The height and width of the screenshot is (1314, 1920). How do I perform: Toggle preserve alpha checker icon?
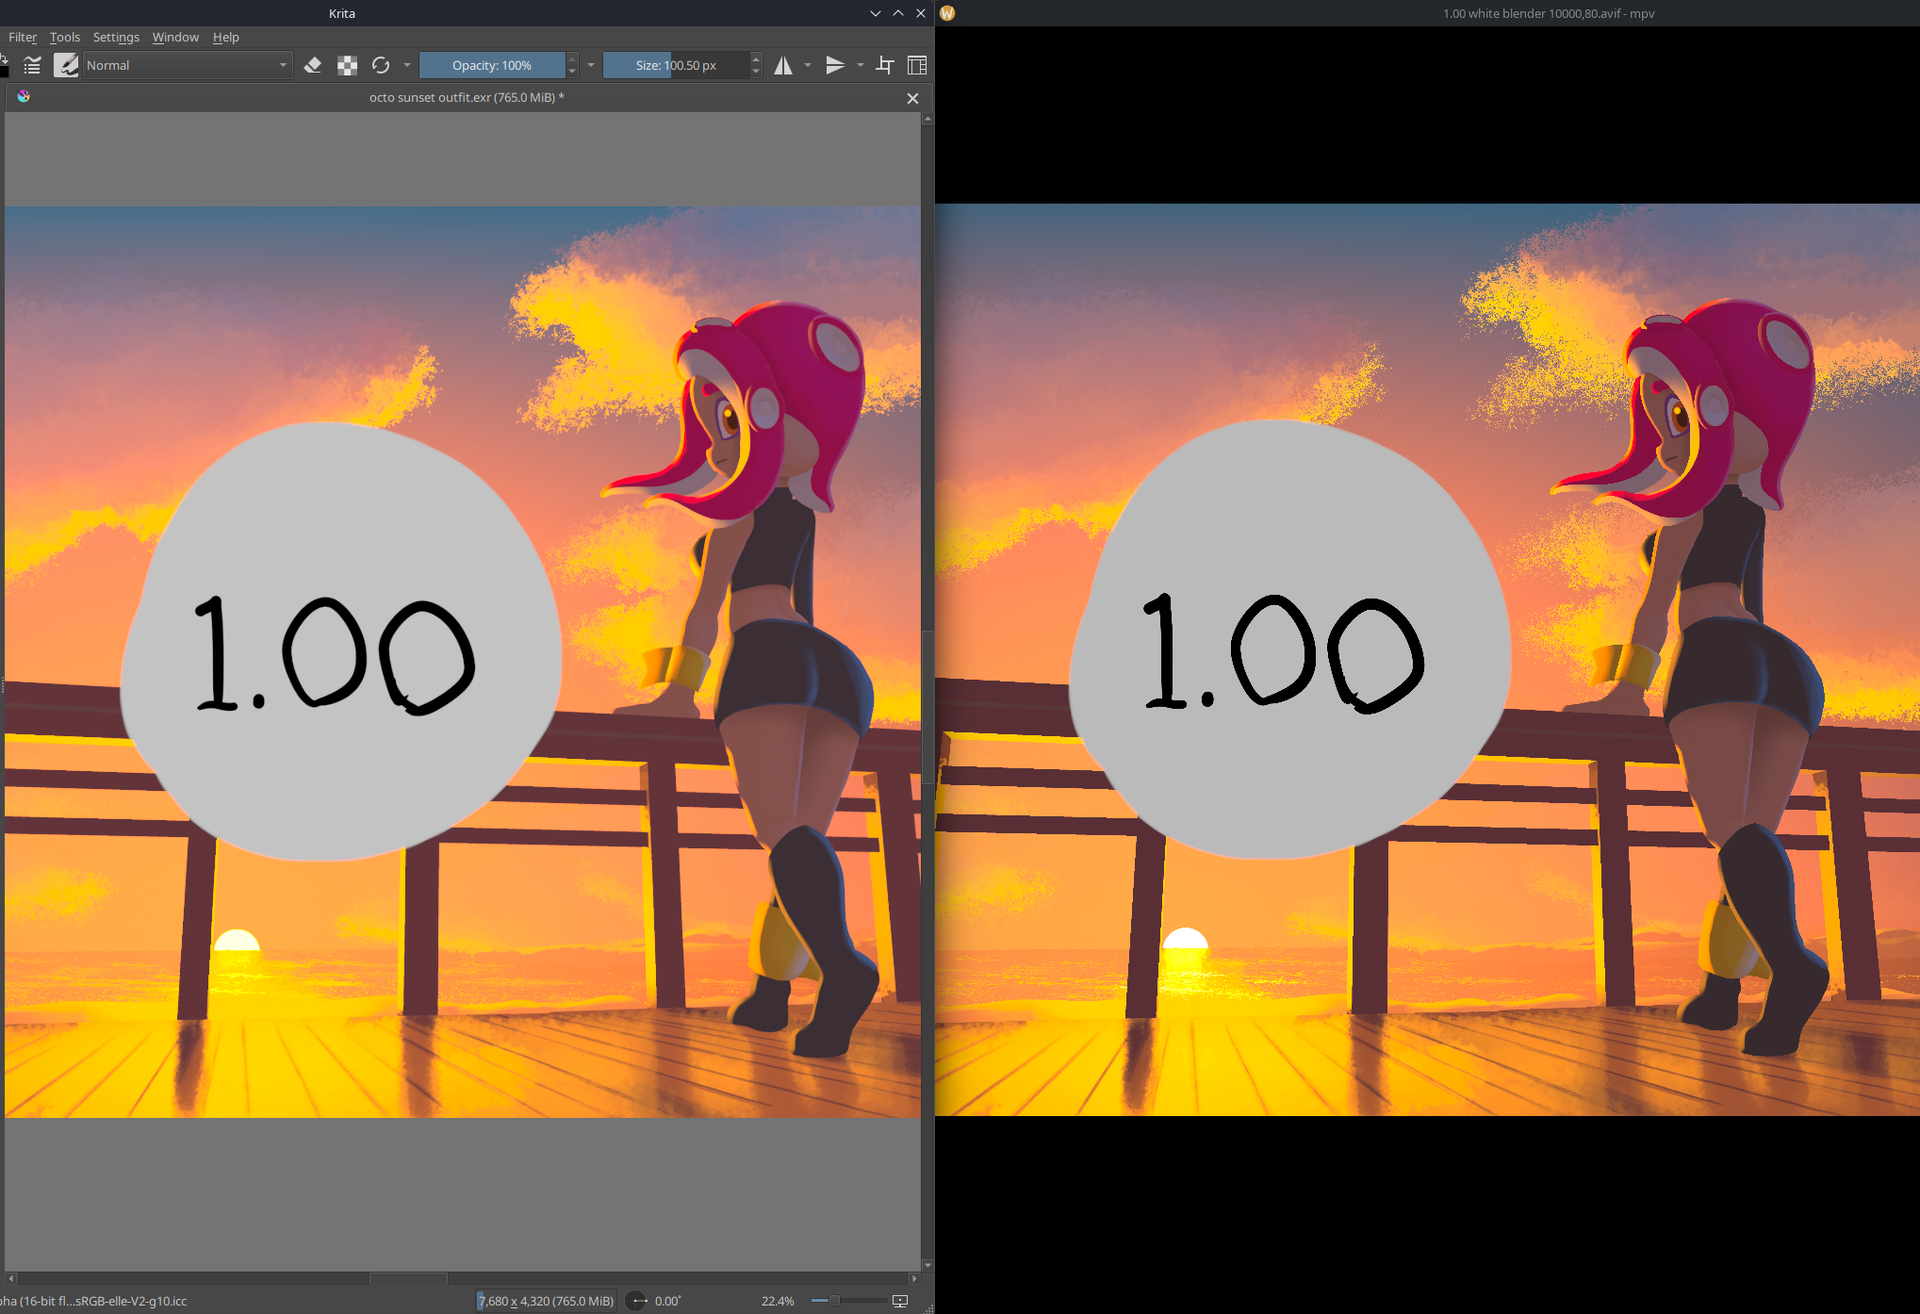[347, 65]
